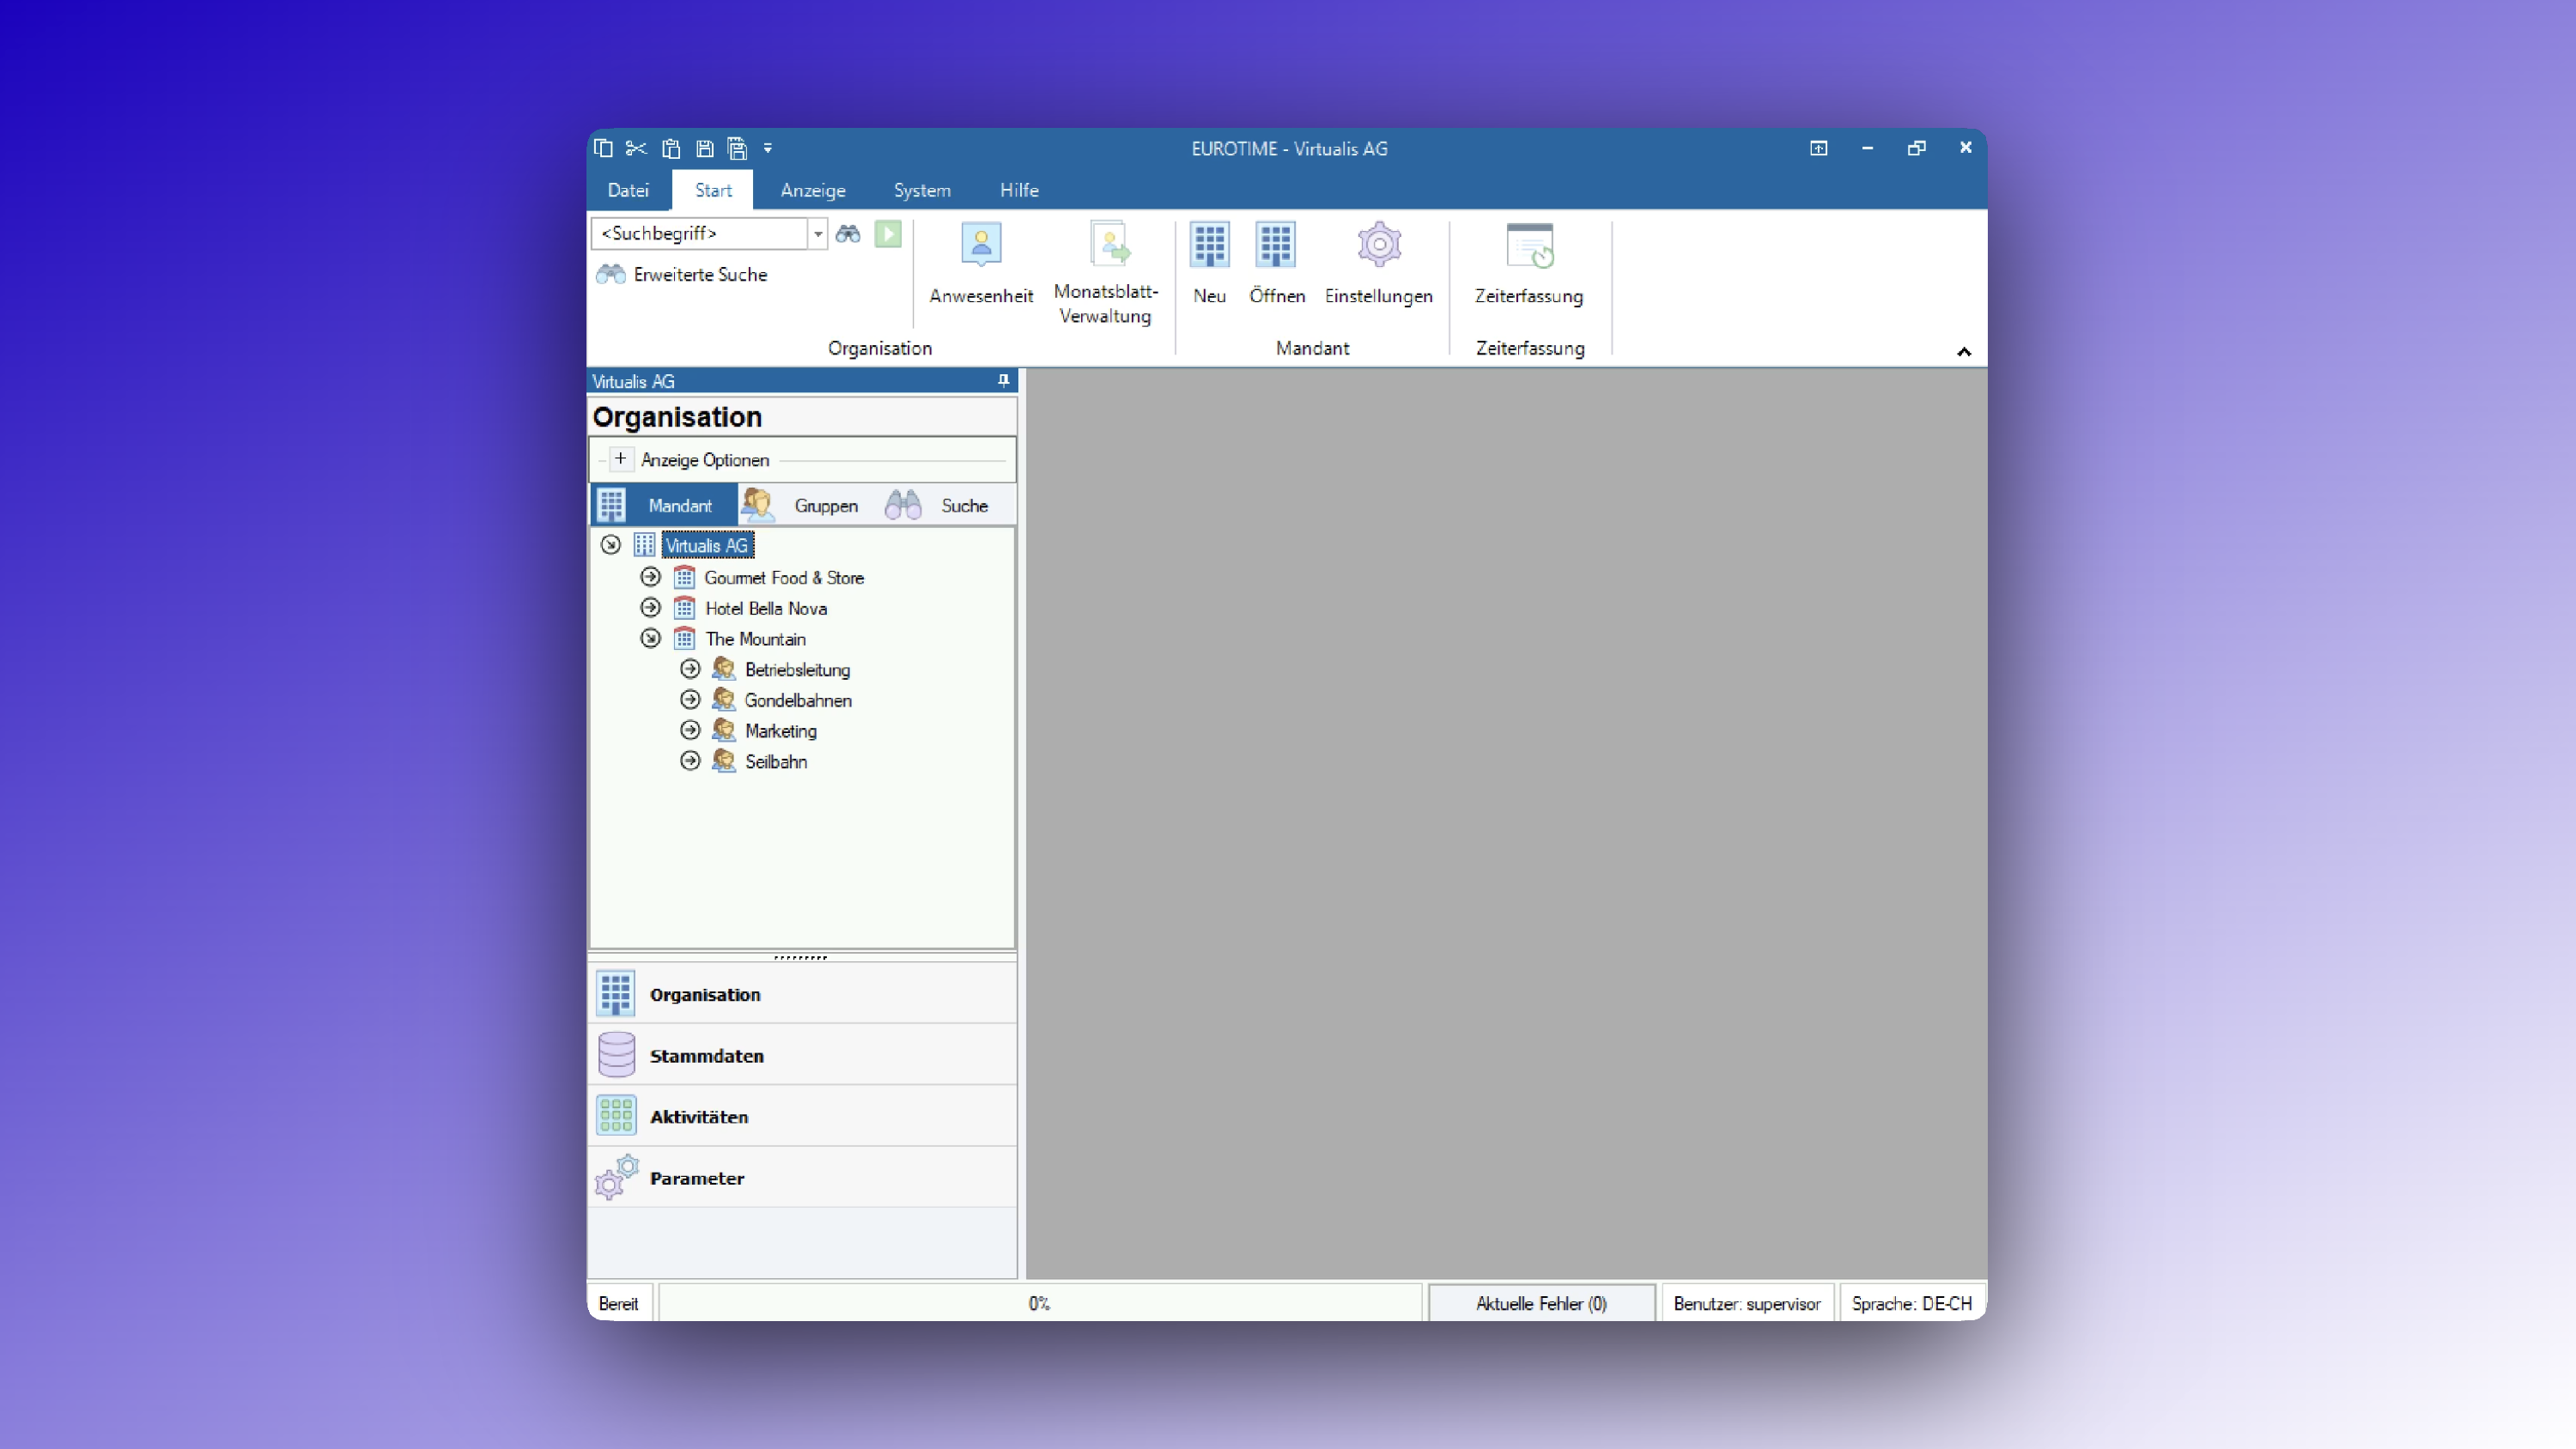Click the binoculars search icon
Screen dimensions: 2576x1449
848,234
